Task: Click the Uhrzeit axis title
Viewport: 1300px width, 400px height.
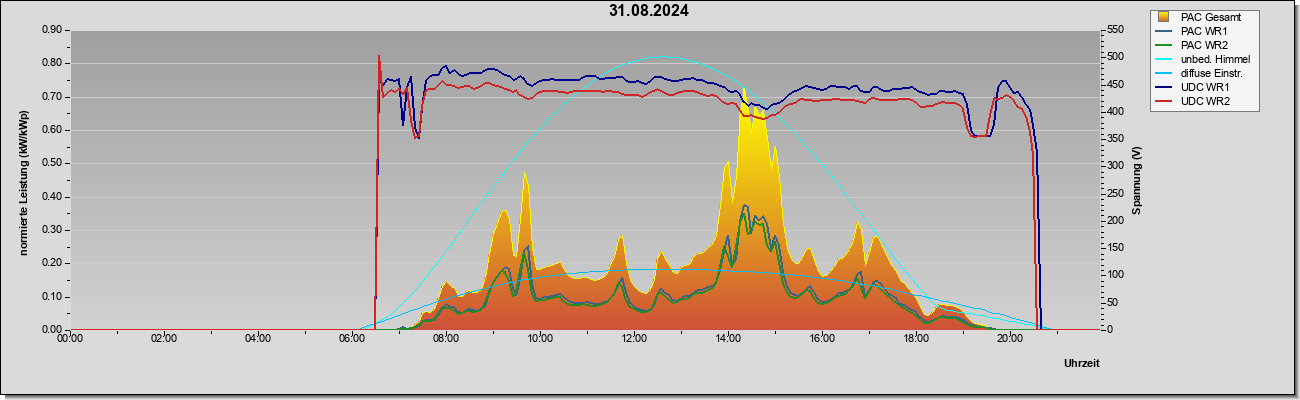Action: click(1082, 363)
